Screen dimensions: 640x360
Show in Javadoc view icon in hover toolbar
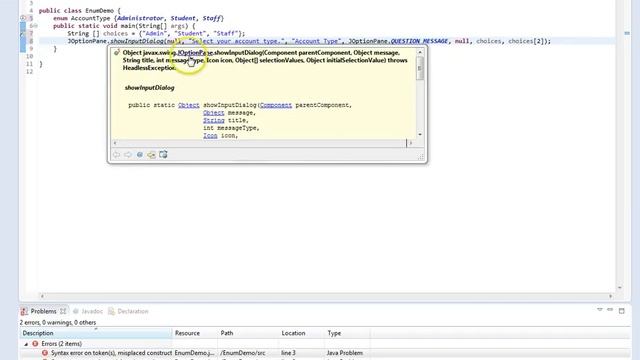140,155
